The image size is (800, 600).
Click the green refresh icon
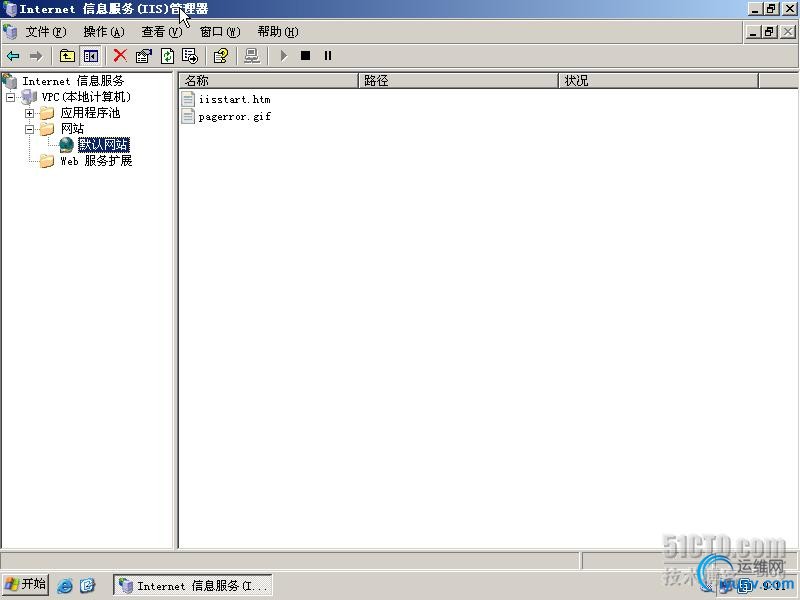[x=167, y=56]
